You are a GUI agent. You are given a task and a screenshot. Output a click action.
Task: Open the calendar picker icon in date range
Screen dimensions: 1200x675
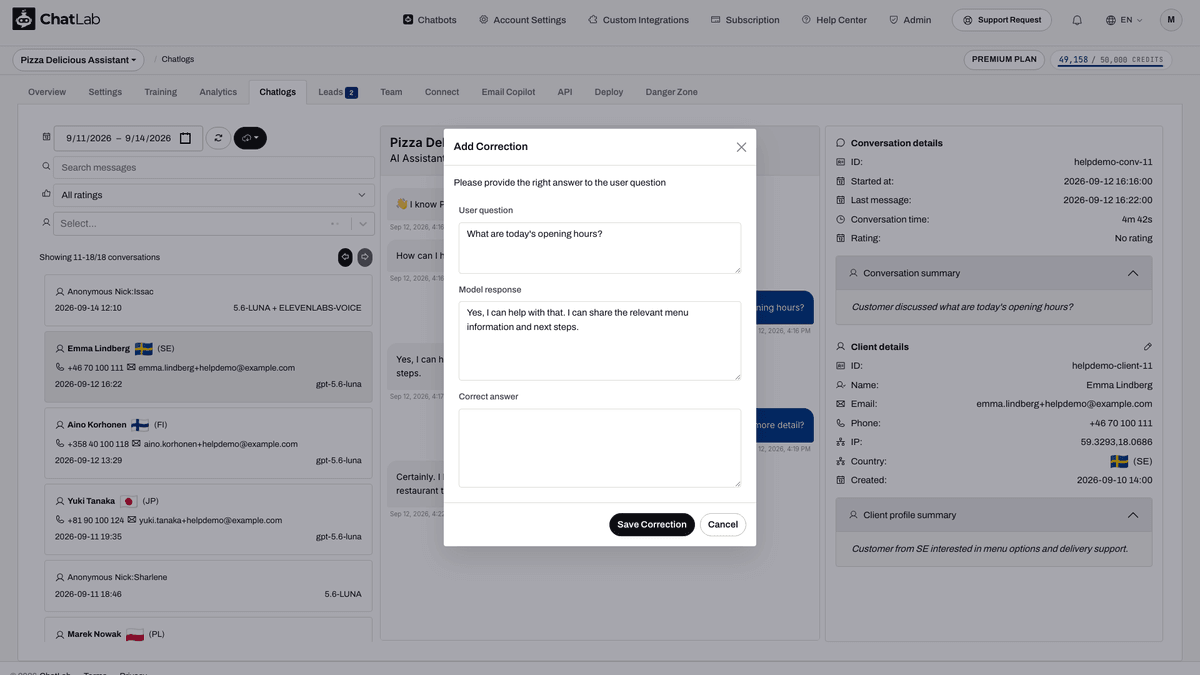click(185, 138)
